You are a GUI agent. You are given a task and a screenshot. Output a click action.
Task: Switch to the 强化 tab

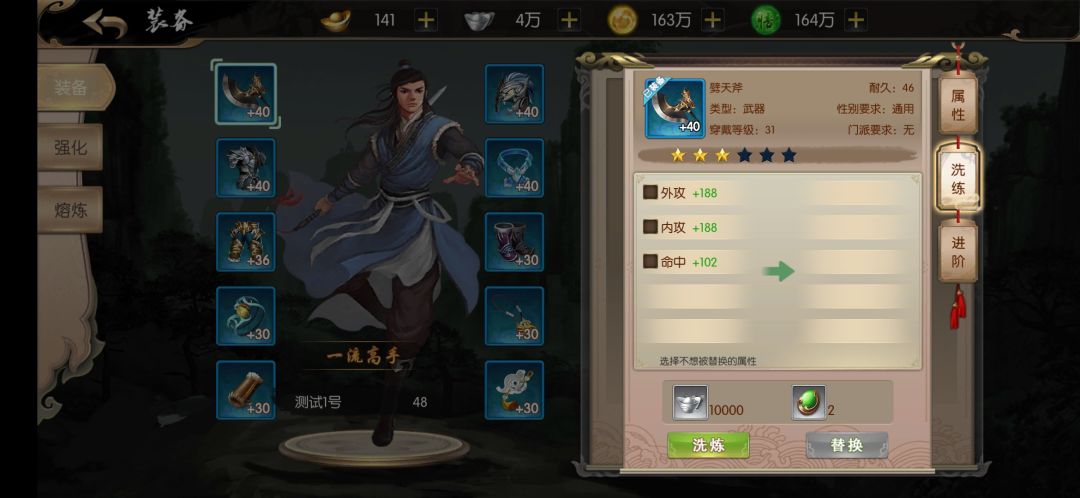tap(71, 147)
